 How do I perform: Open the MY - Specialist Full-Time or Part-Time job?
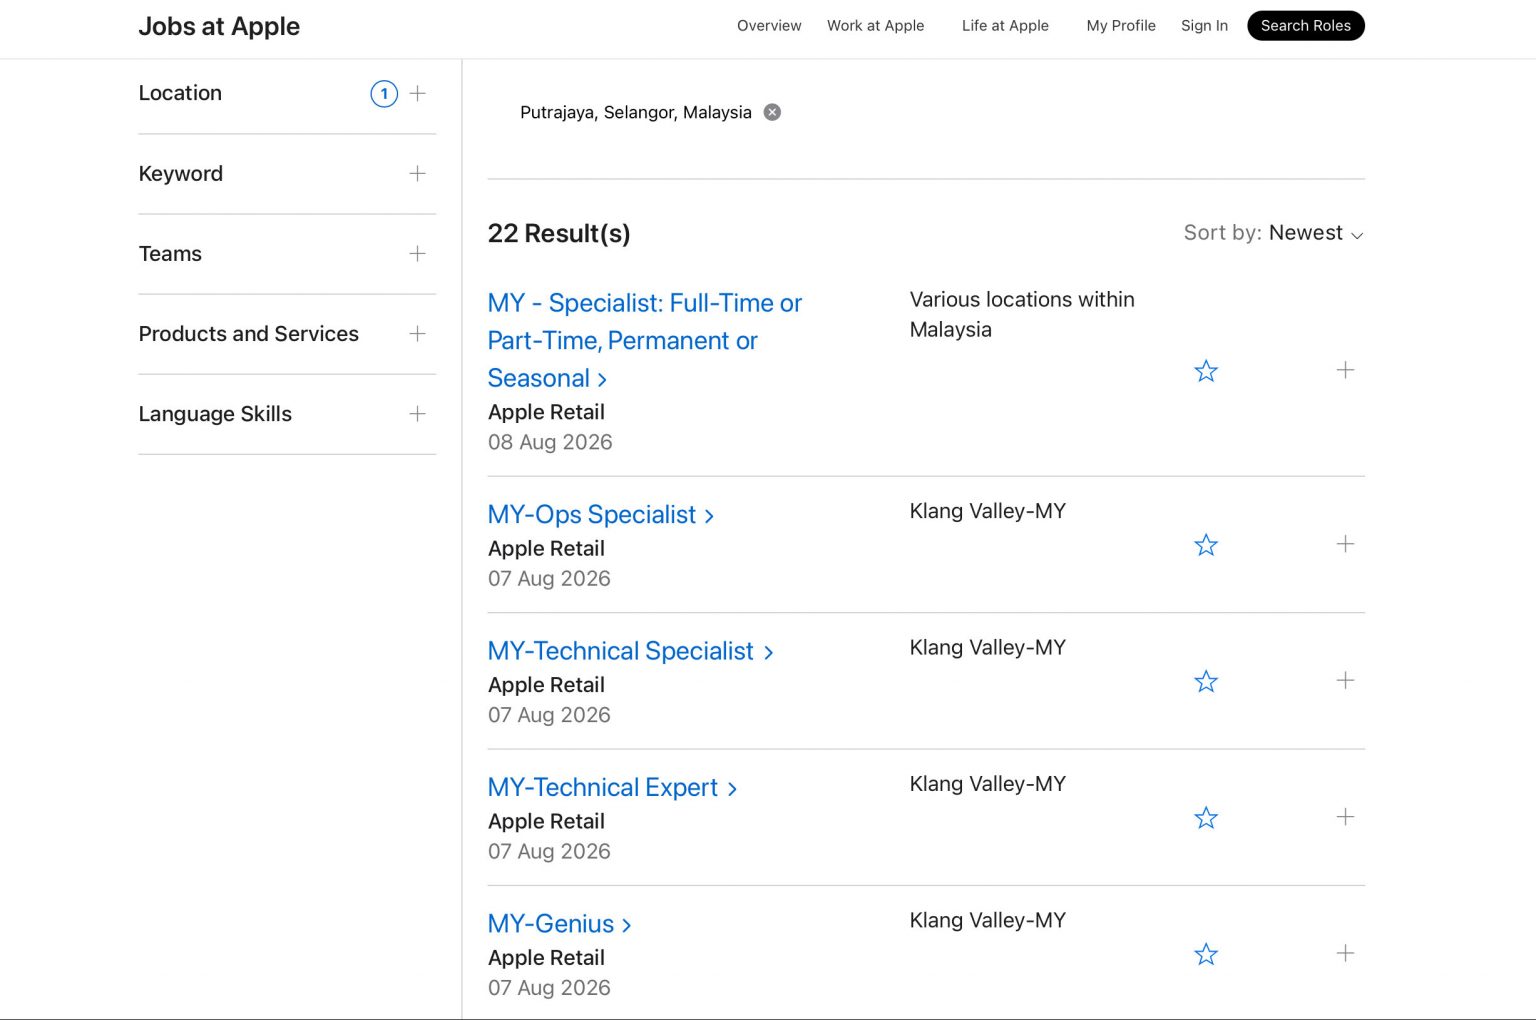pos(645,341)
